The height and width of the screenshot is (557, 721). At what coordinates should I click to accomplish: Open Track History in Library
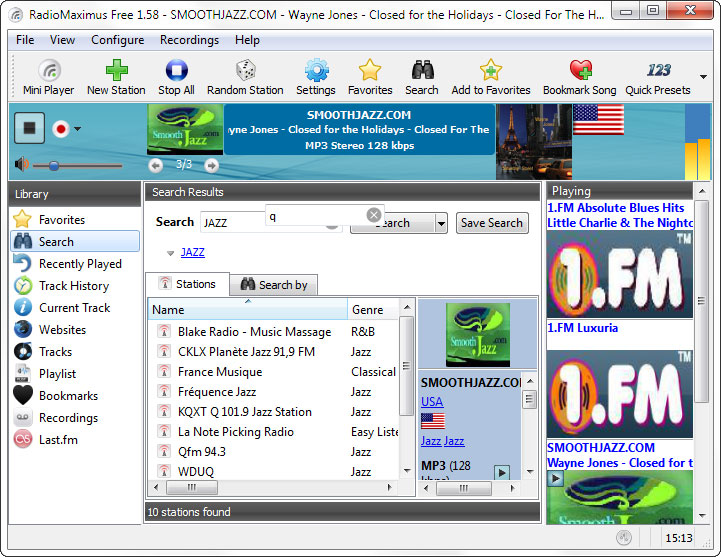point(75,286)
